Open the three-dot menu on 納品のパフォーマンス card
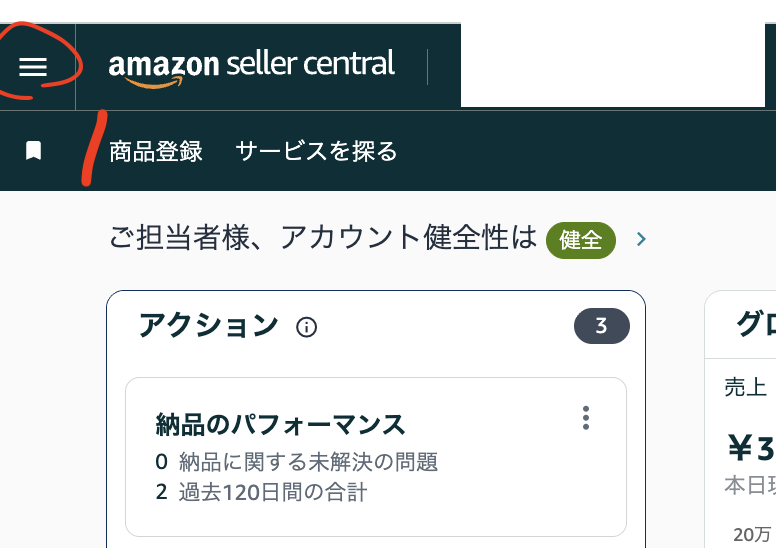 coord(586,418)
